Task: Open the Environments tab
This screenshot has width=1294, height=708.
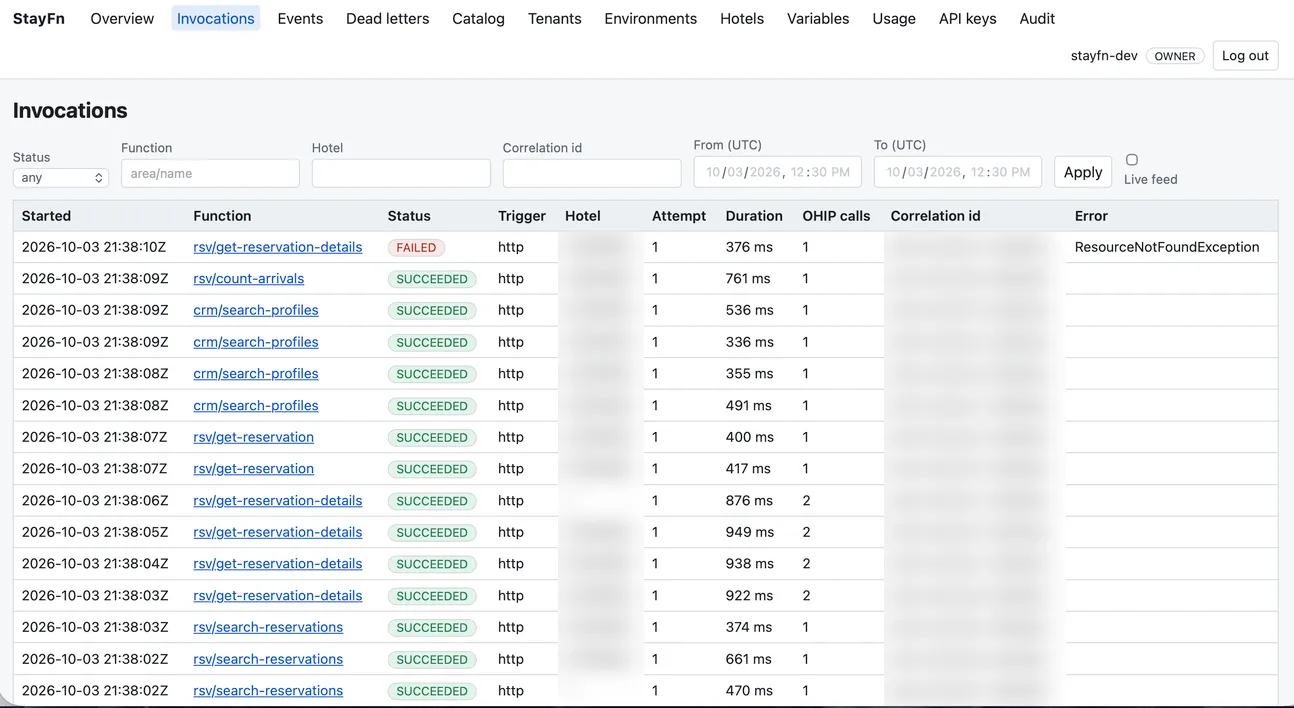Action: coord(651,18)
